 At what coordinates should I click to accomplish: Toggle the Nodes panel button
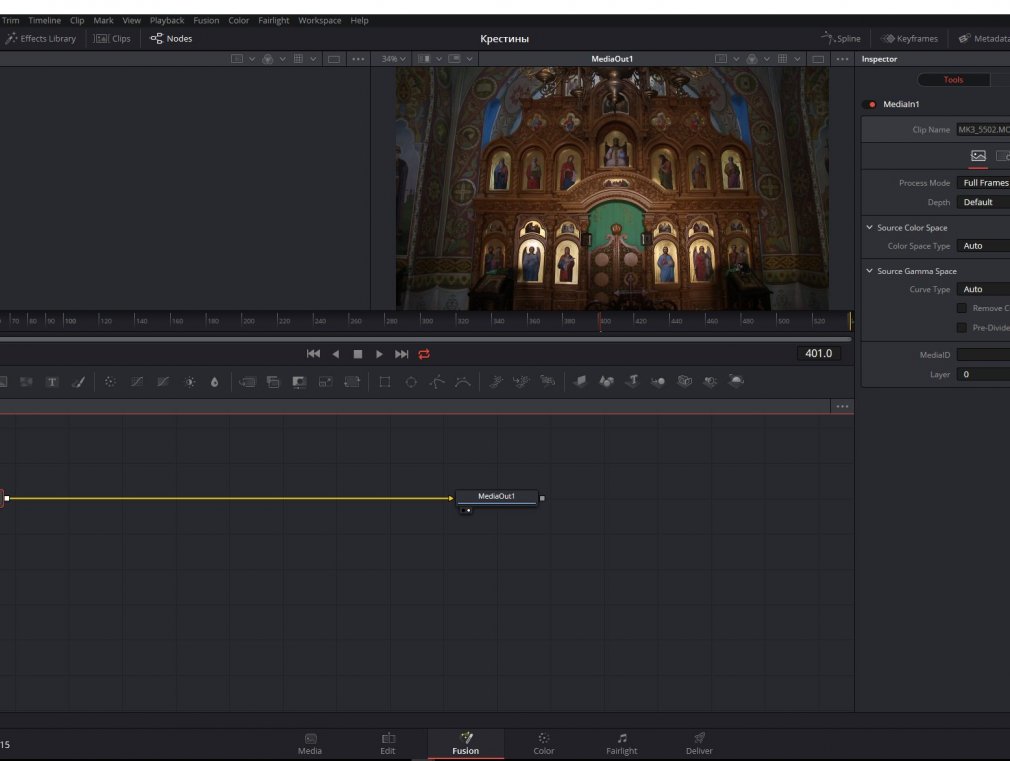(x=171, y=39)
